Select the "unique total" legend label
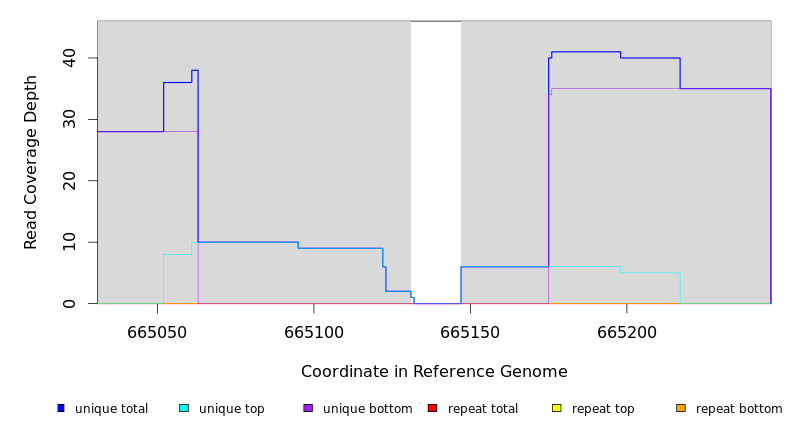792x432 pixels. [111, 409]
